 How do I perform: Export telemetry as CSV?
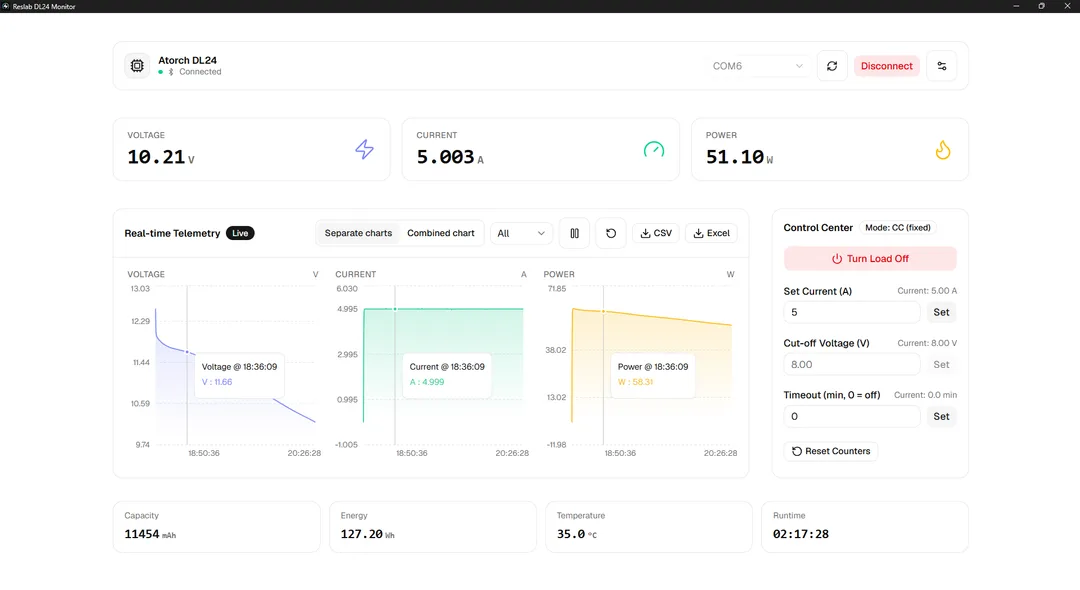click(656, 233)
